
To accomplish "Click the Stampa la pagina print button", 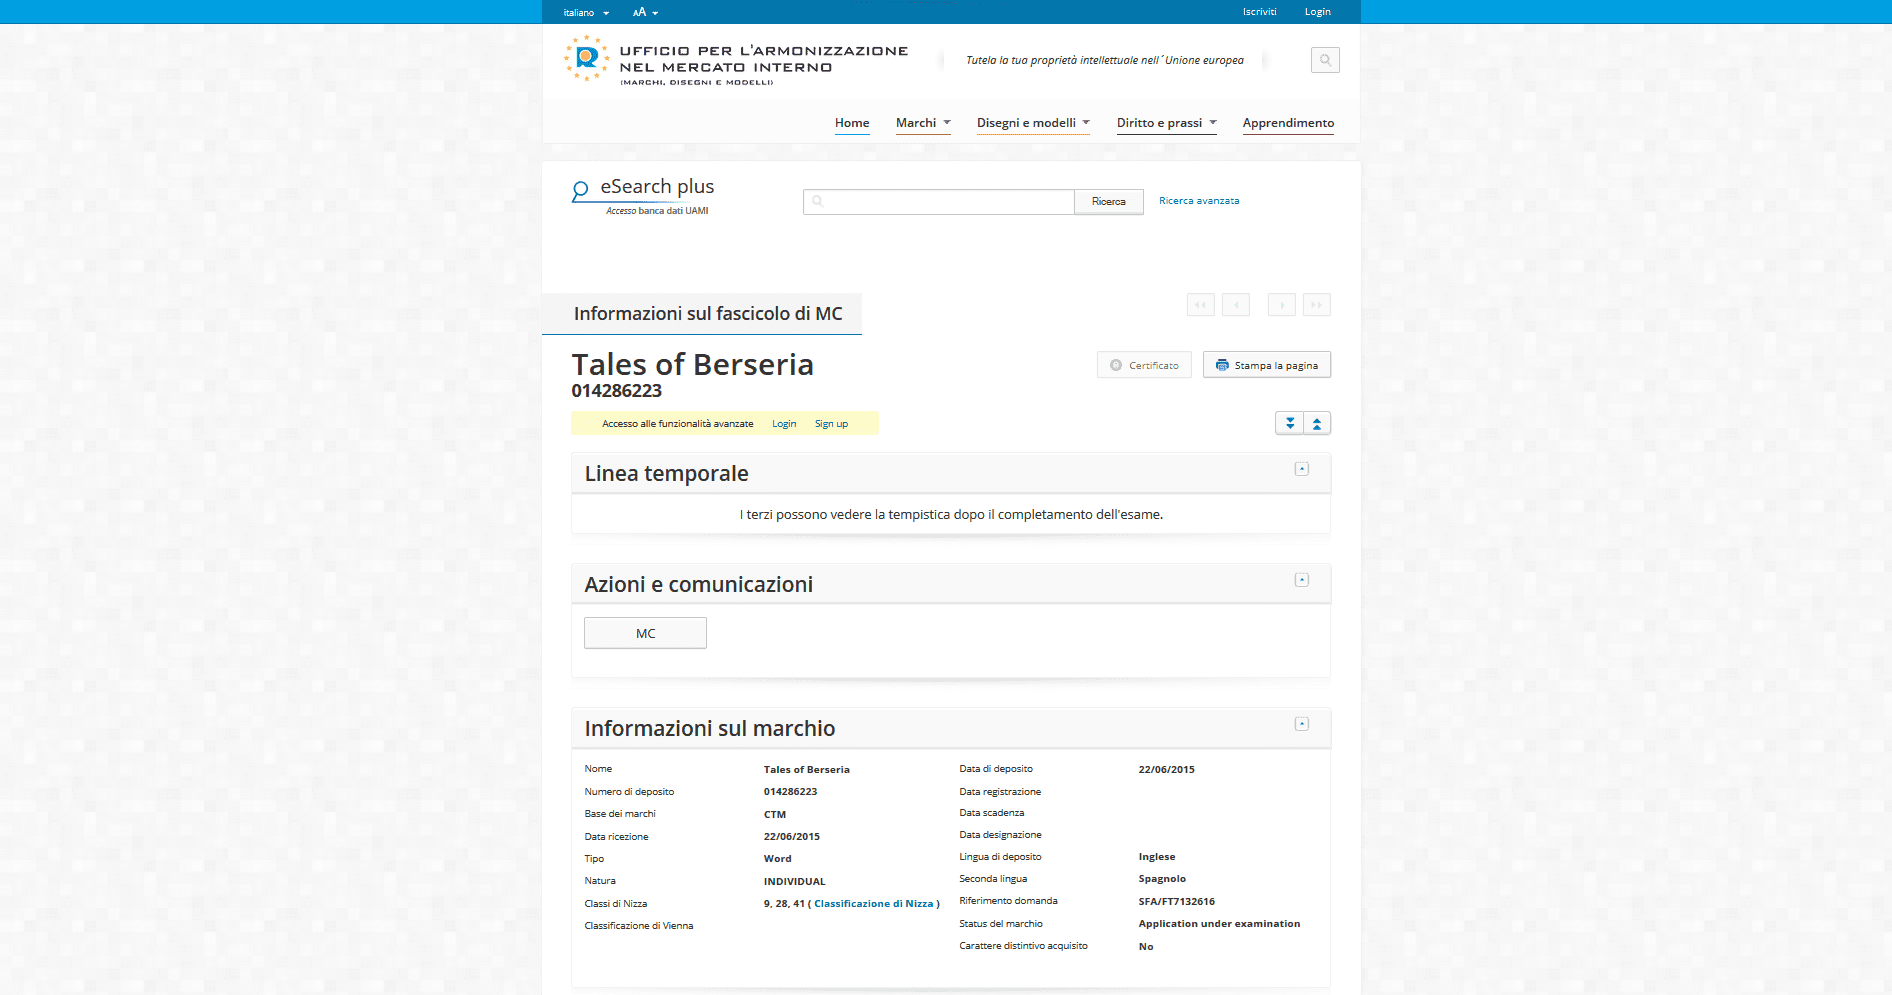I will click(x=1266, y=365).
